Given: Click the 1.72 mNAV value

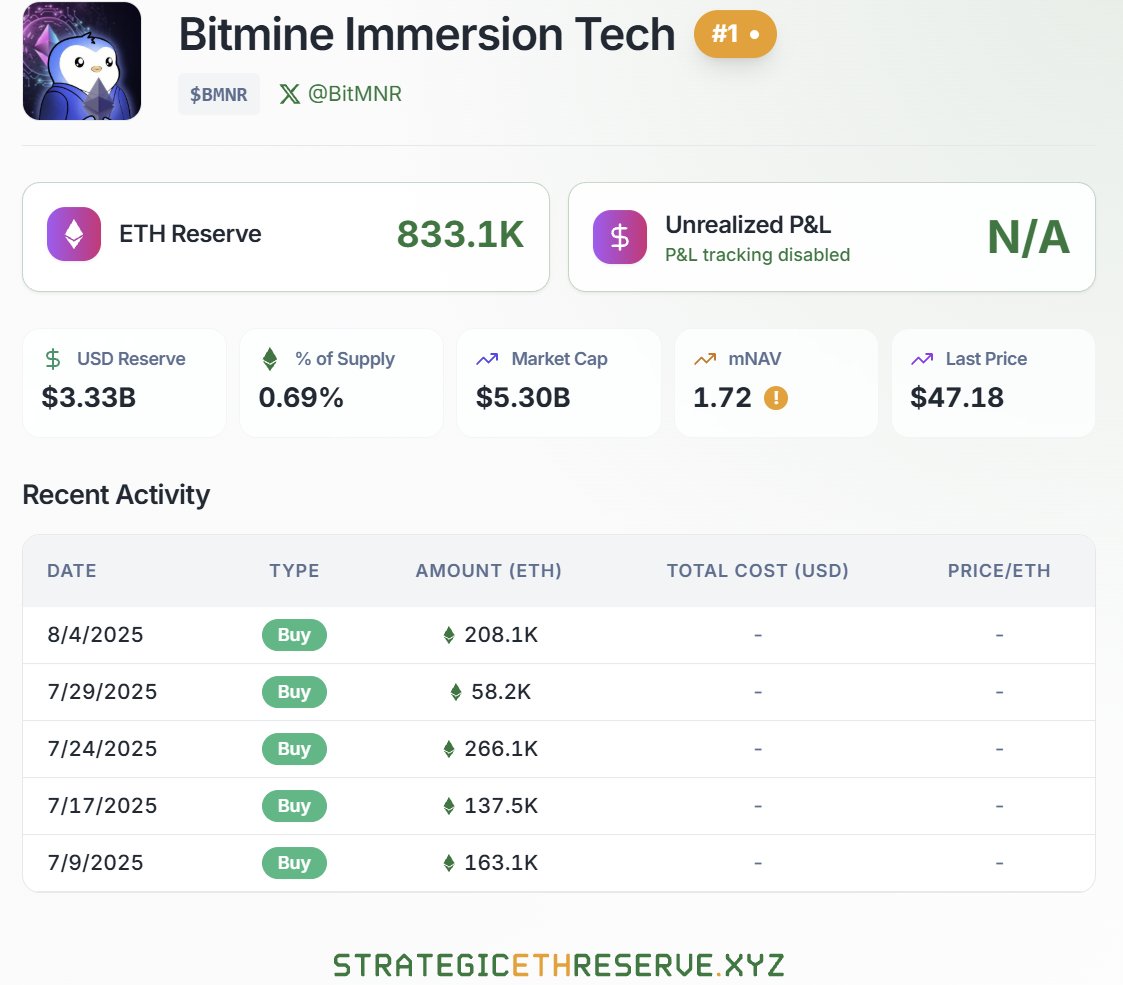Looking at the screenshot, I should pos(722,398).
